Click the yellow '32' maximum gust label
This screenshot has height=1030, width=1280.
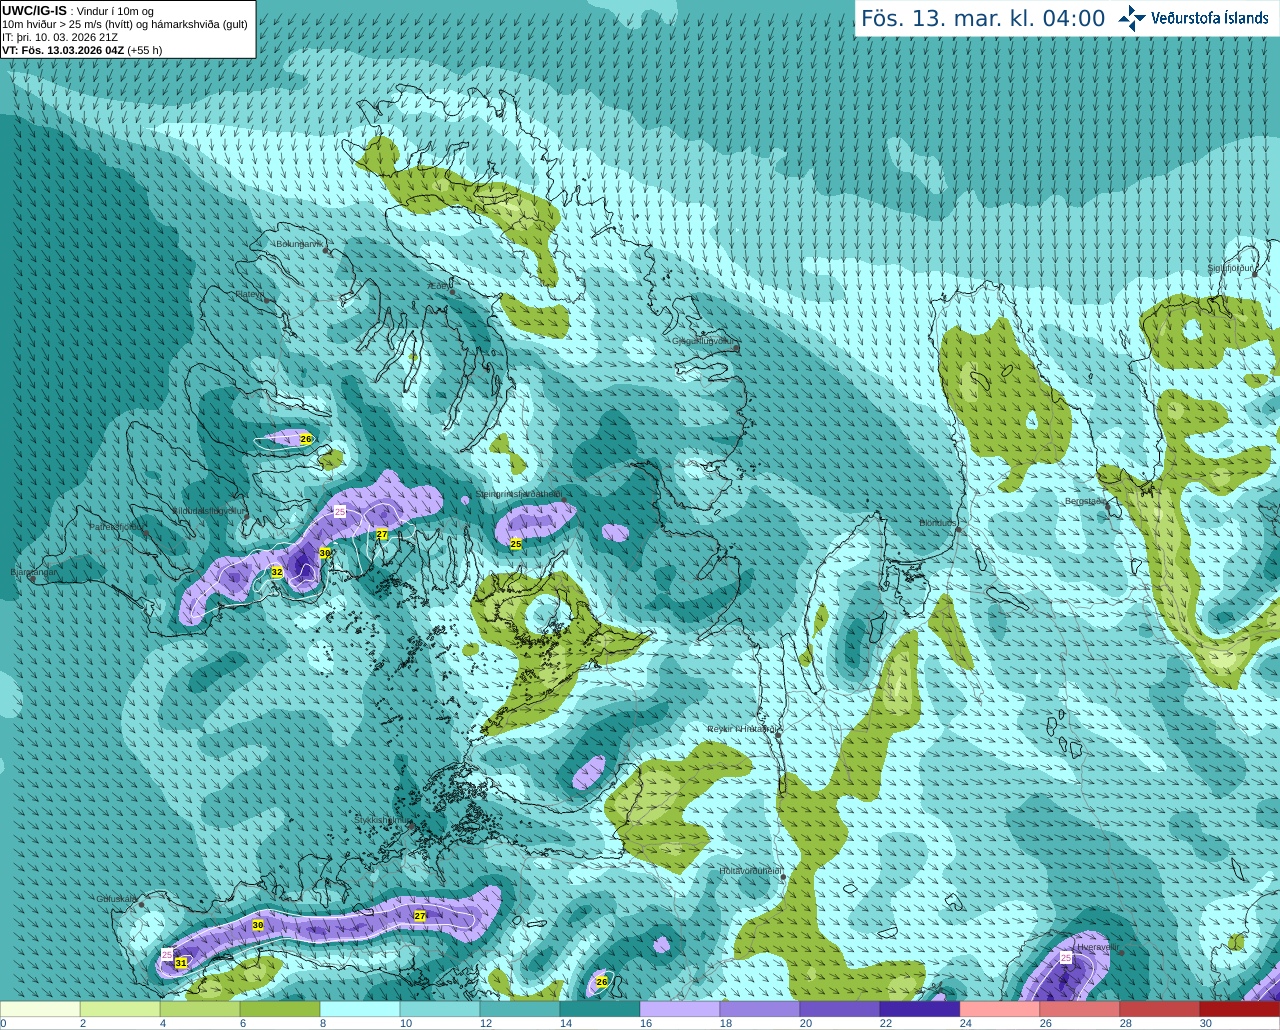coord(277,572)
